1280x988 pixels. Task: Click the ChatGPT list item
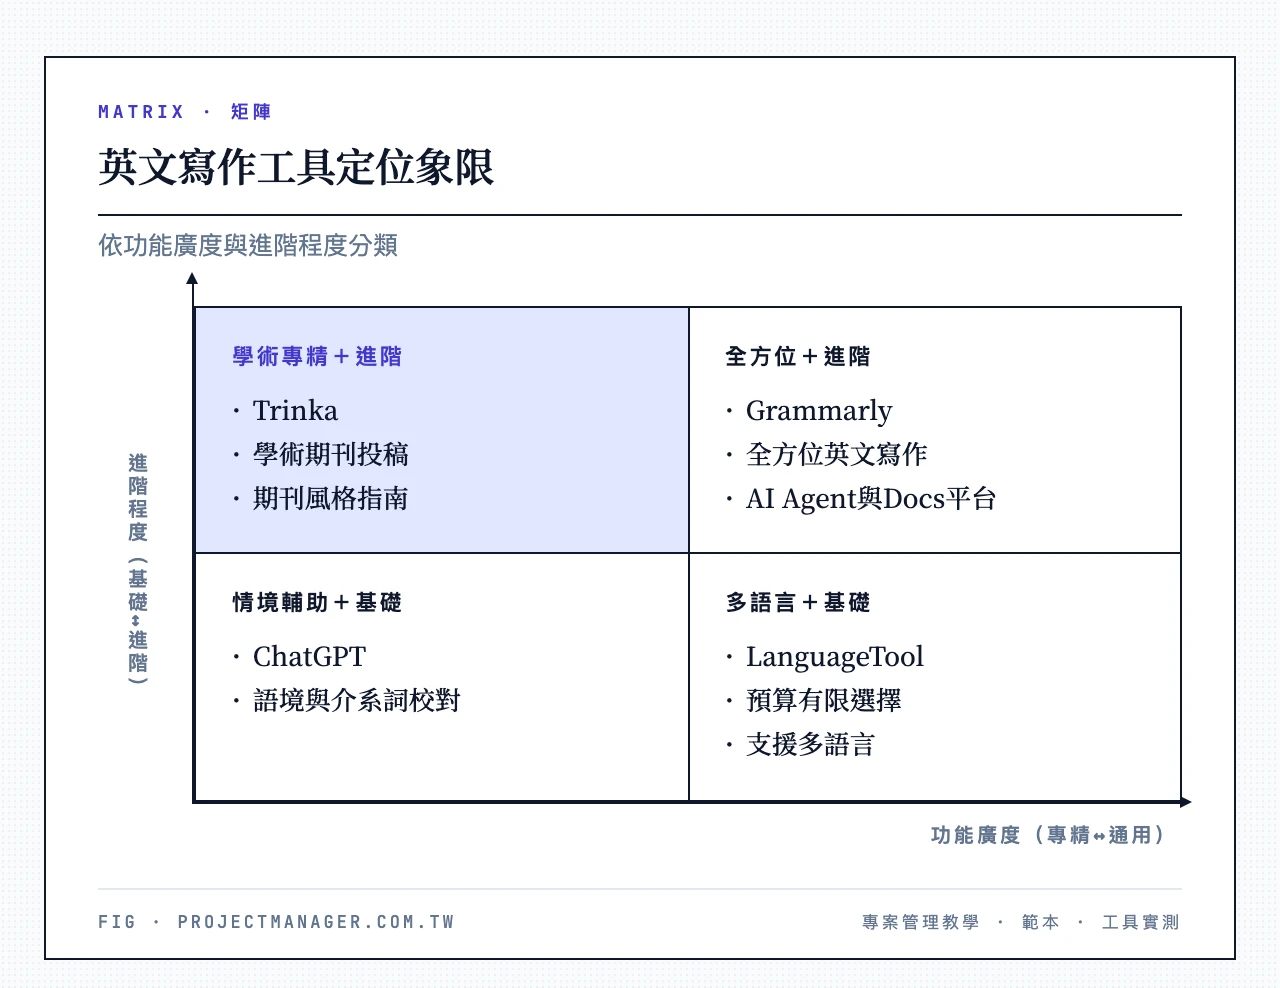click(x=309, y=657)
